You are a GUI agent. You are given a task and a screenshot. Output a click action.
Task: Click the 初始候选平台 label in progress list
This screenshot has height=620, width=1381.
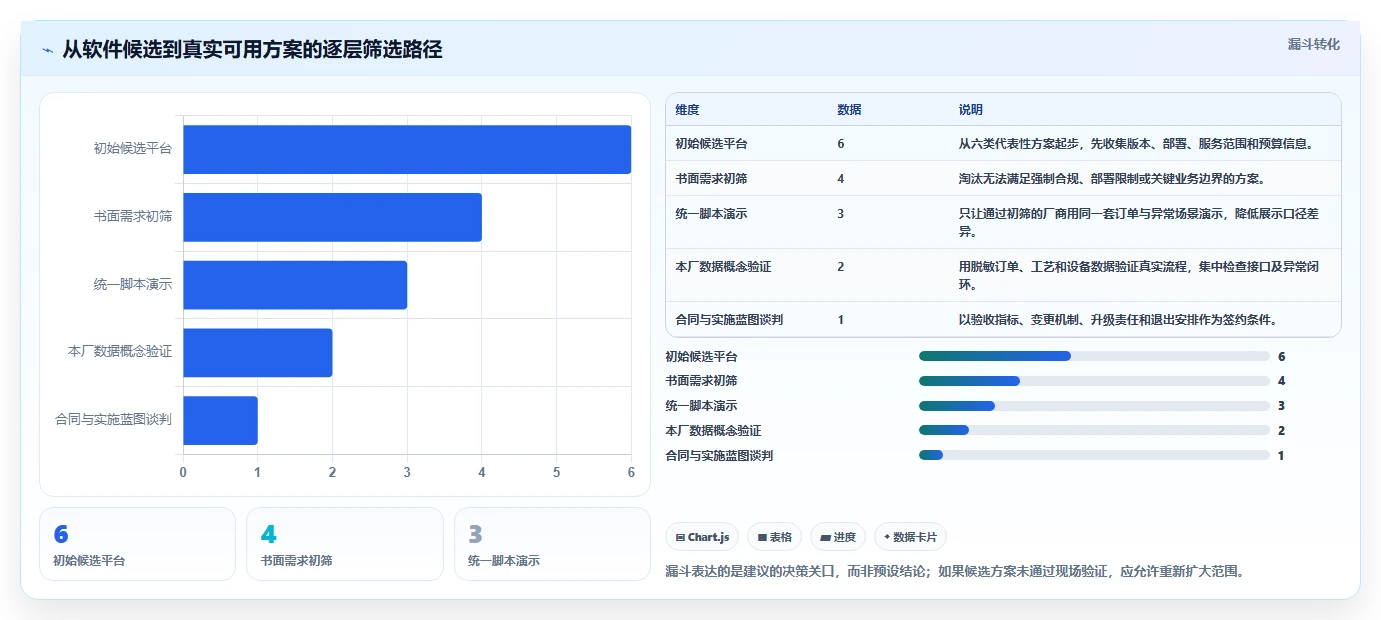click(x=701, y=356)
